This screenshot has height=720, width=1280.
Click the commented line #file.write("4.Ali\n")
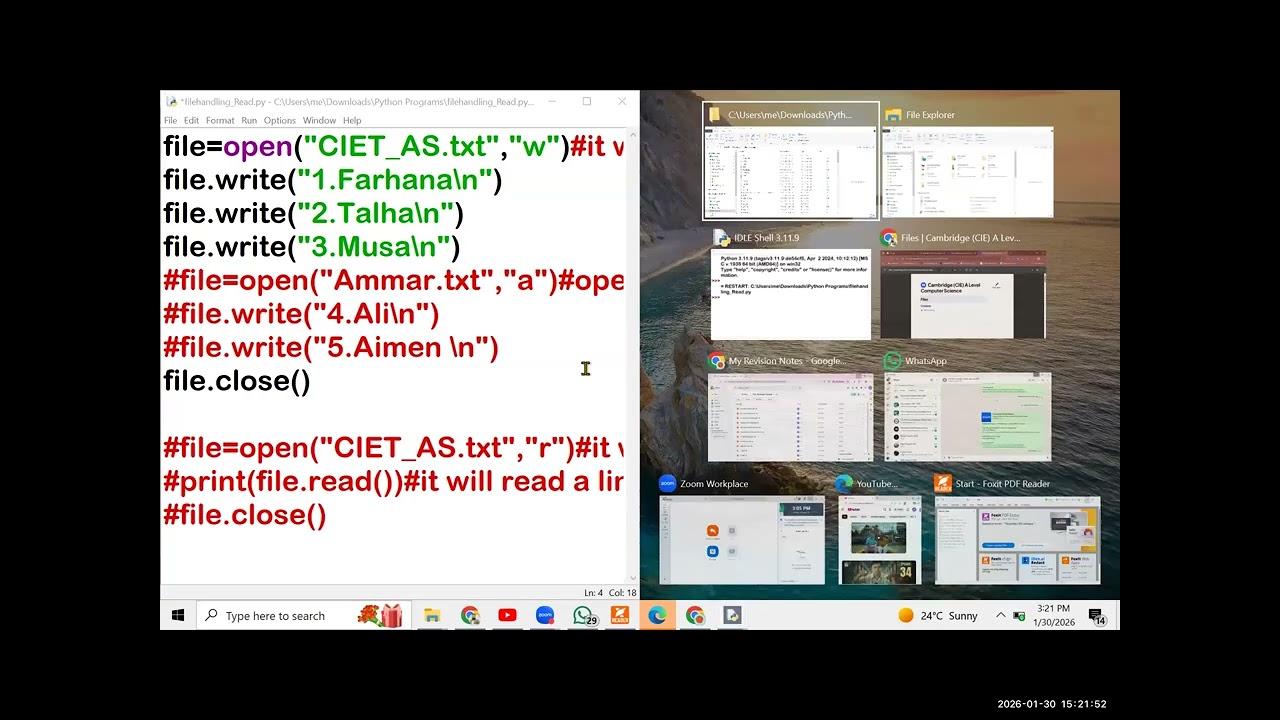[x=301, y=314]
